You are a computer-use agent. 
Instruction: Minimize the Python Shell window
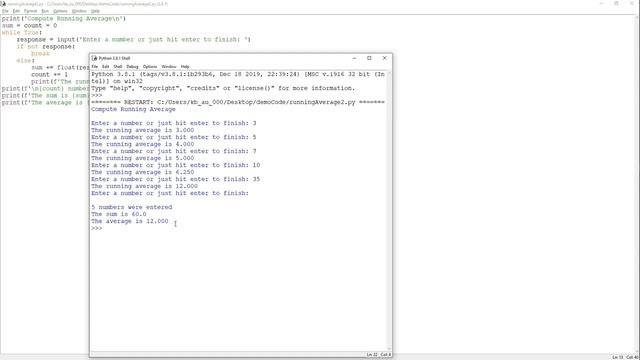[354, 58]
